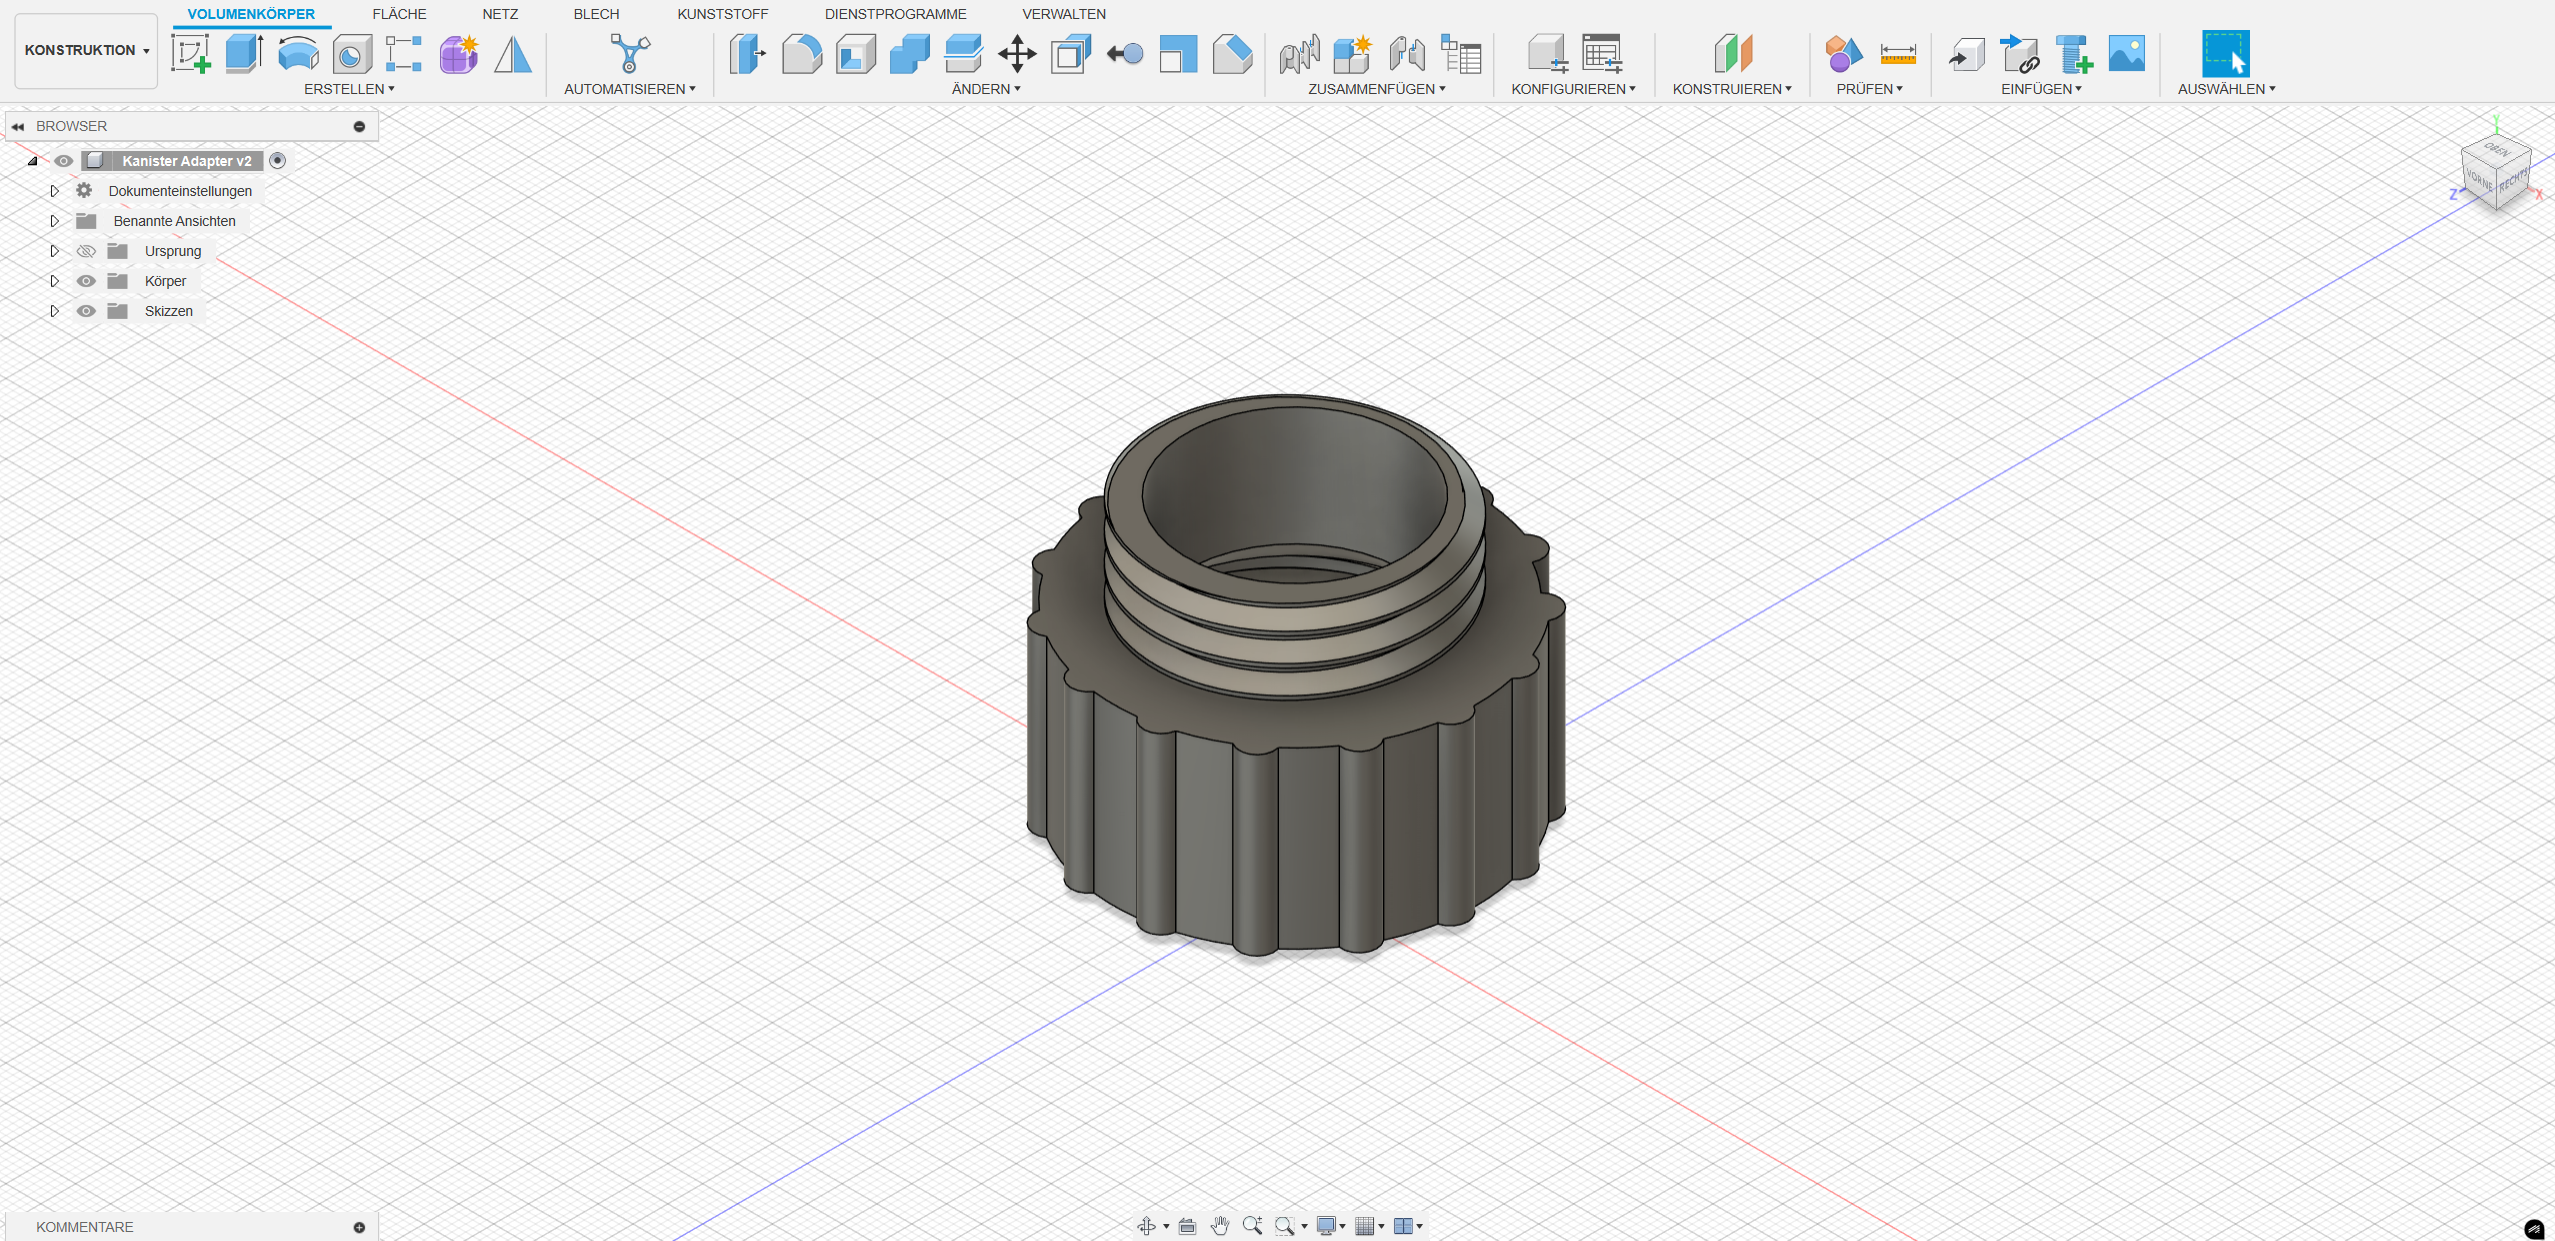The image size is (2555, 1241).
Task: Expand the KOMMENTARE panel
Action: coord(359,1227)
